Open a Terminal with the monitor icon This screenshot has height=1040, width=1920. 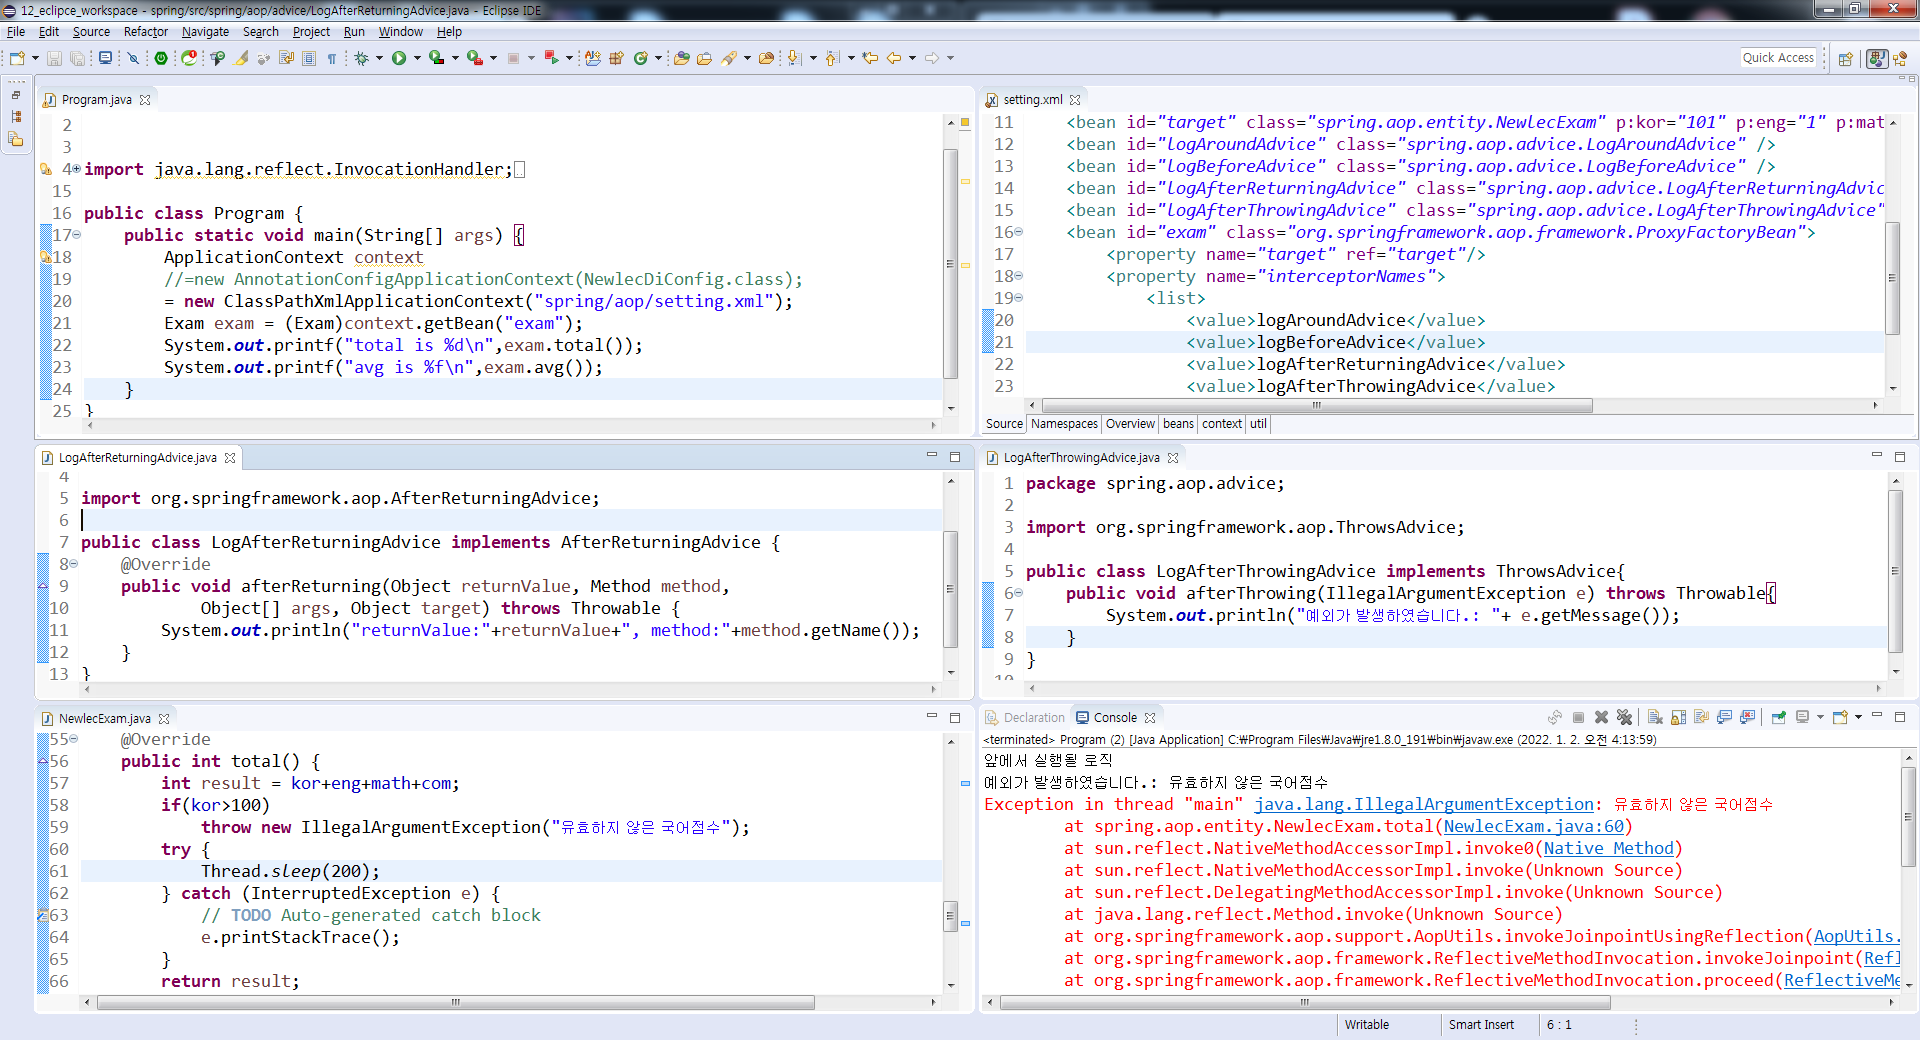[x=105, y=58]
